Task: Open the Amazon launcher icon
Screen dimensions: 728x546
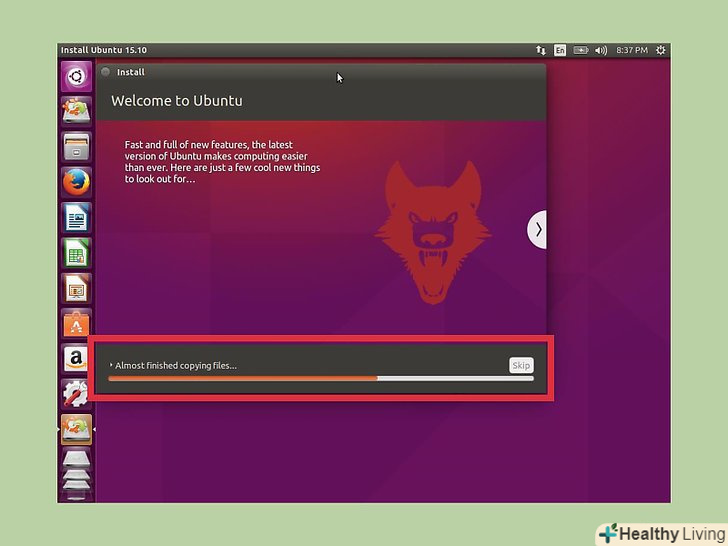Action: click(75, 359)
